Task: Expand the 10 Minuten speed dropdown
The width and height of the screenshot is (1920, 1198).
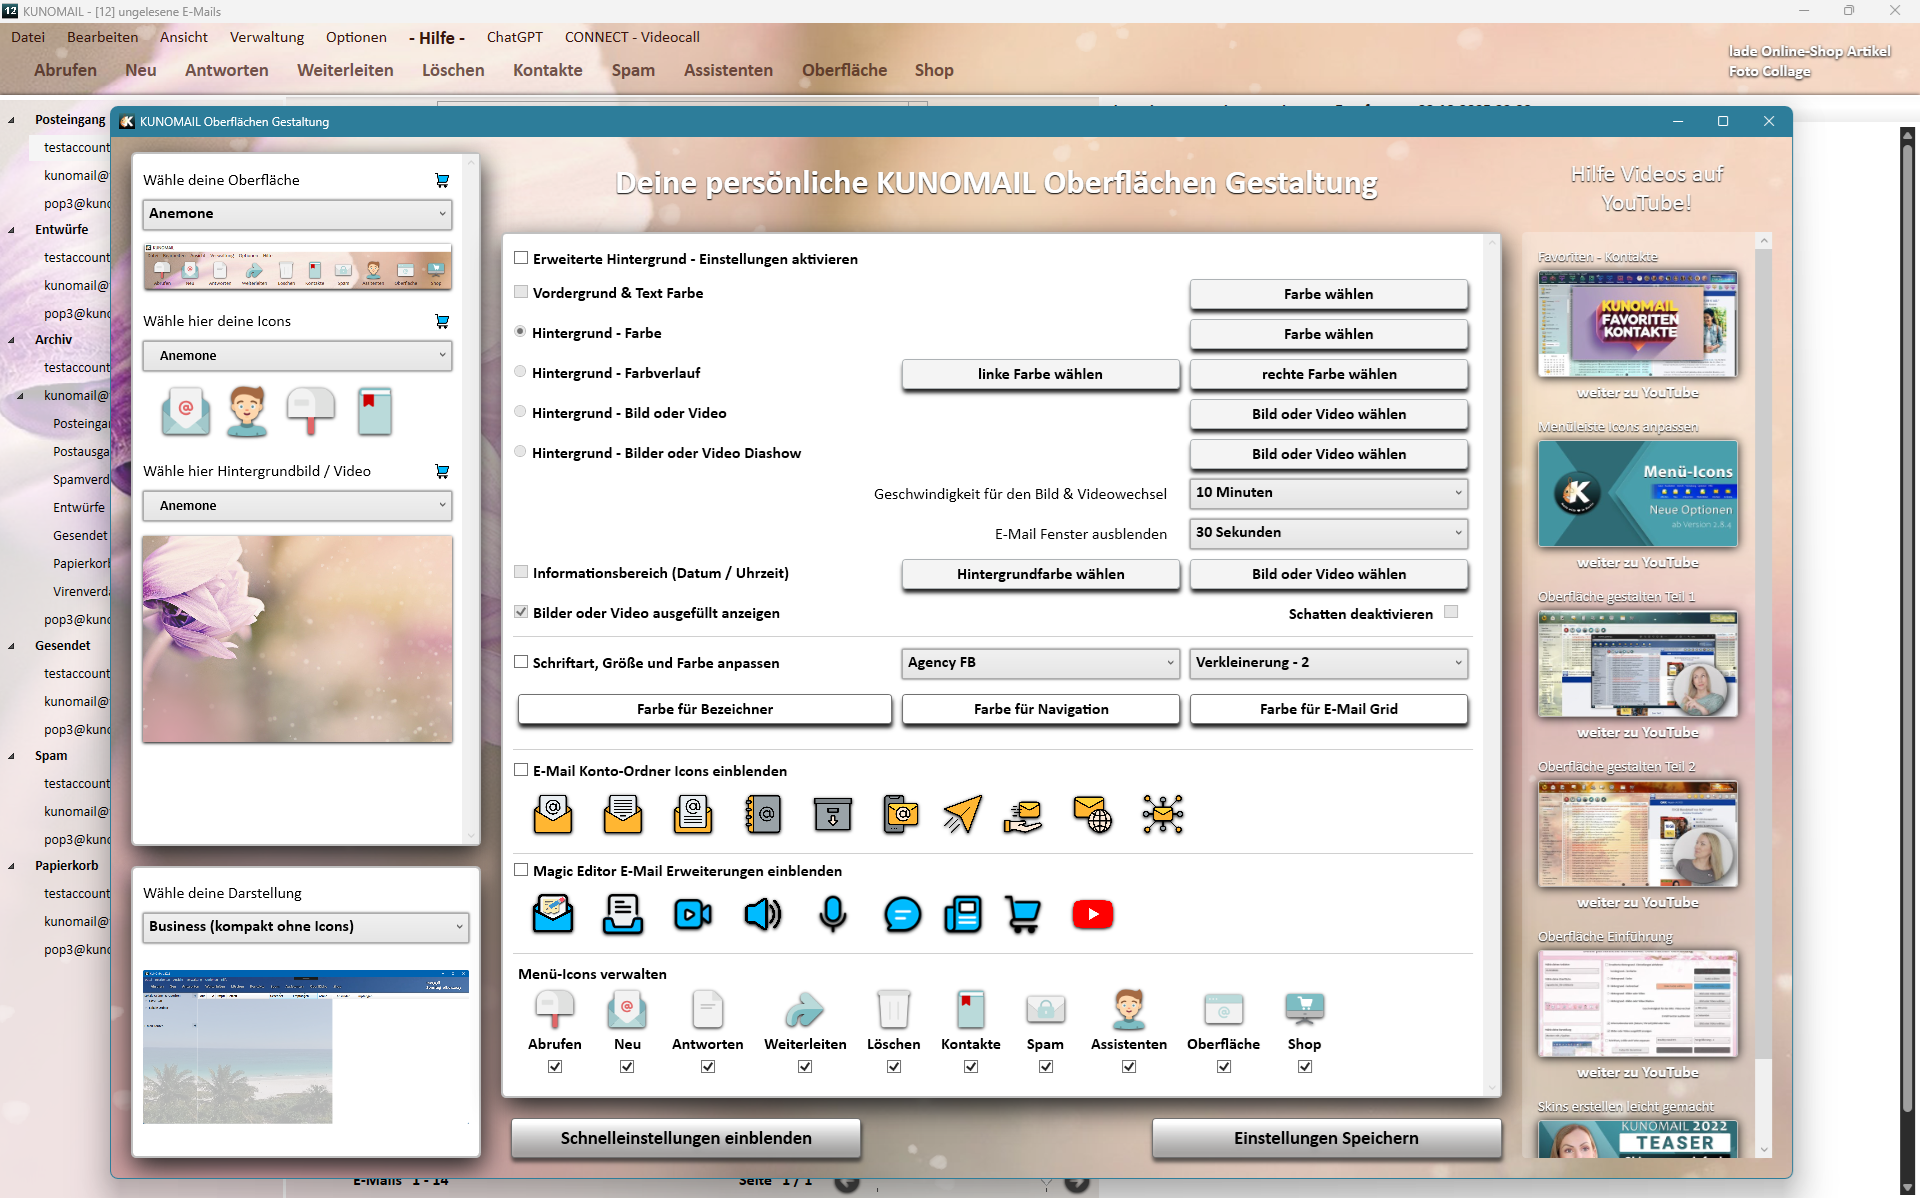Action: pyautogui.click(x=1328, y=492)
